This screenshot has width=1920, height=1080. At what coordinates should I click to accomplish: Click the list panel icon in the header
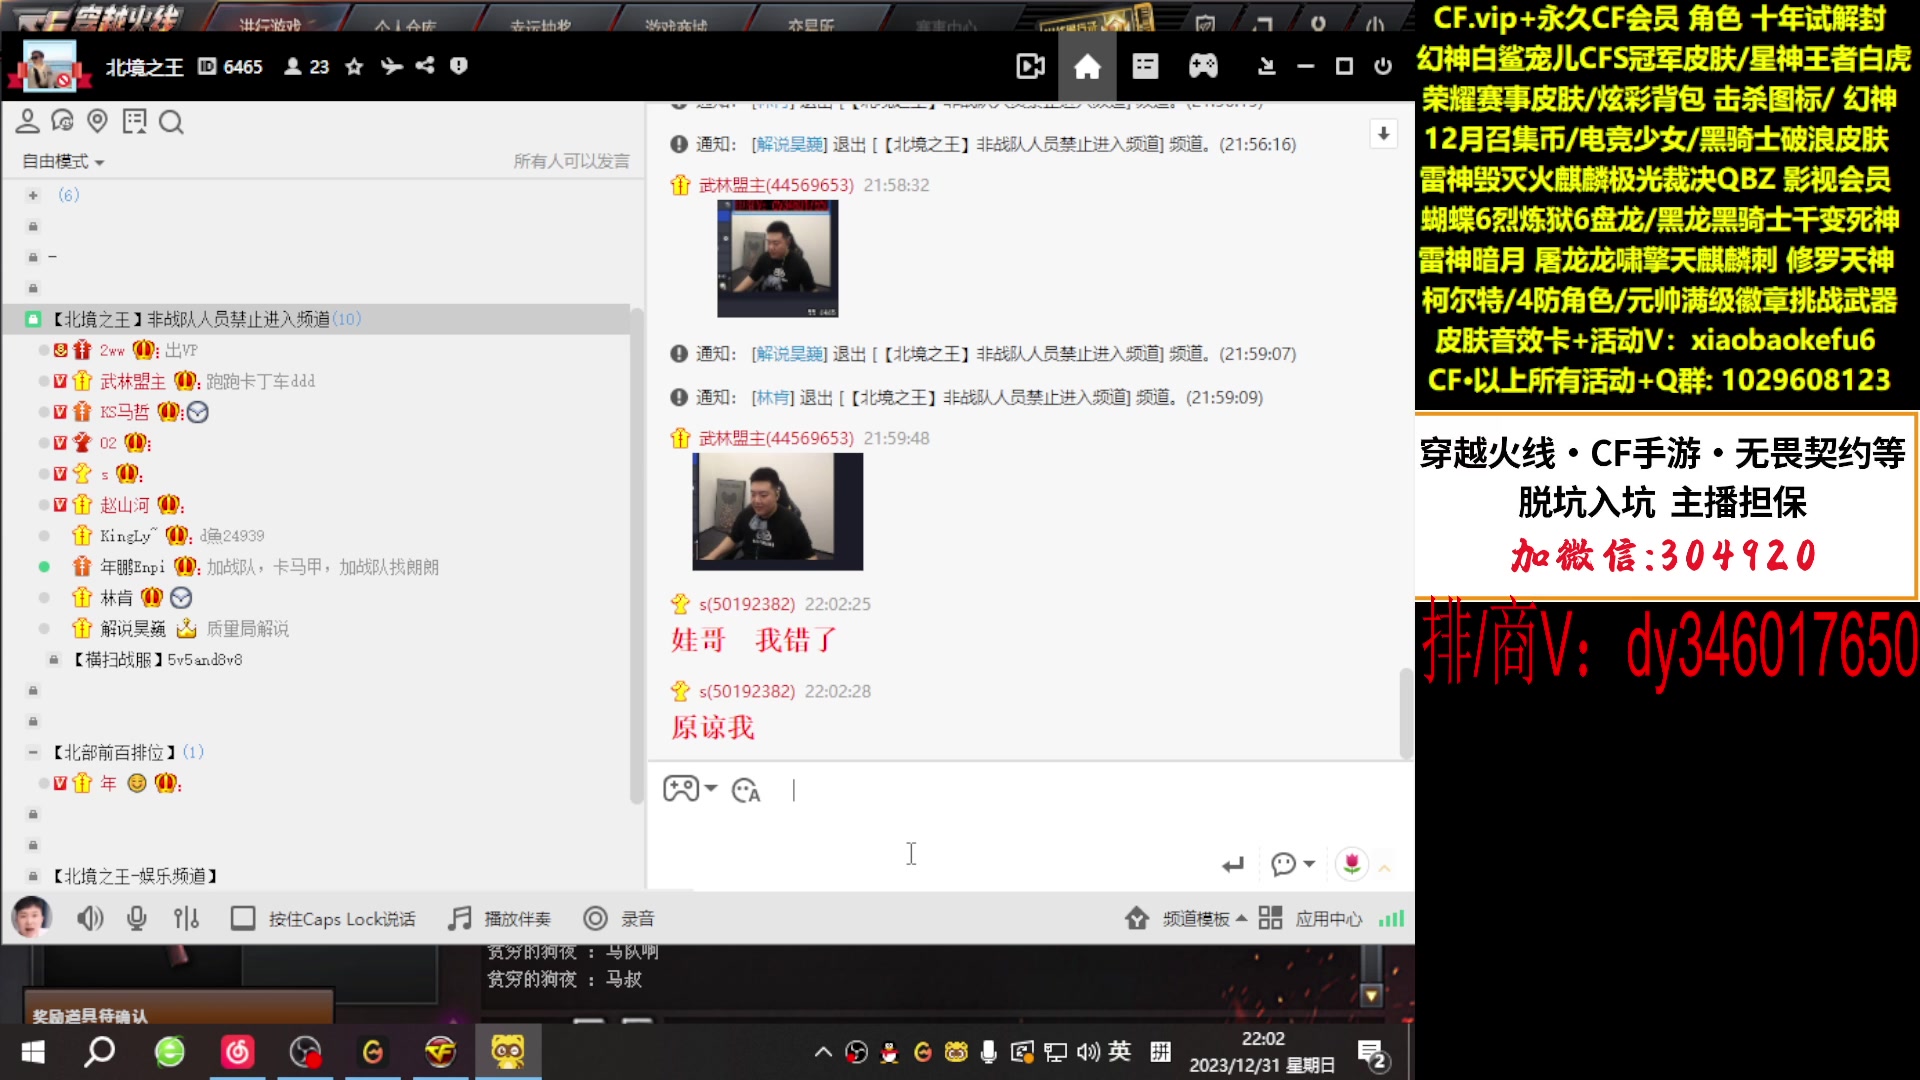coord(1145,67)
